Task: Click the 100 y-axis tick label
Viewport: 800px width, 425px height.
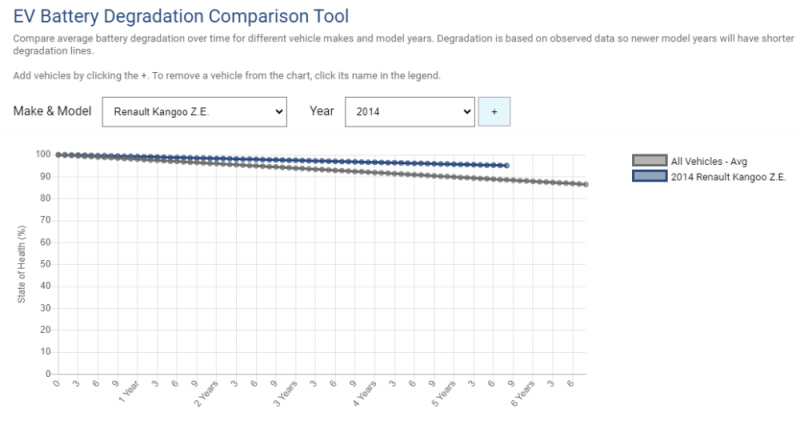Action: tap(42, 154)
